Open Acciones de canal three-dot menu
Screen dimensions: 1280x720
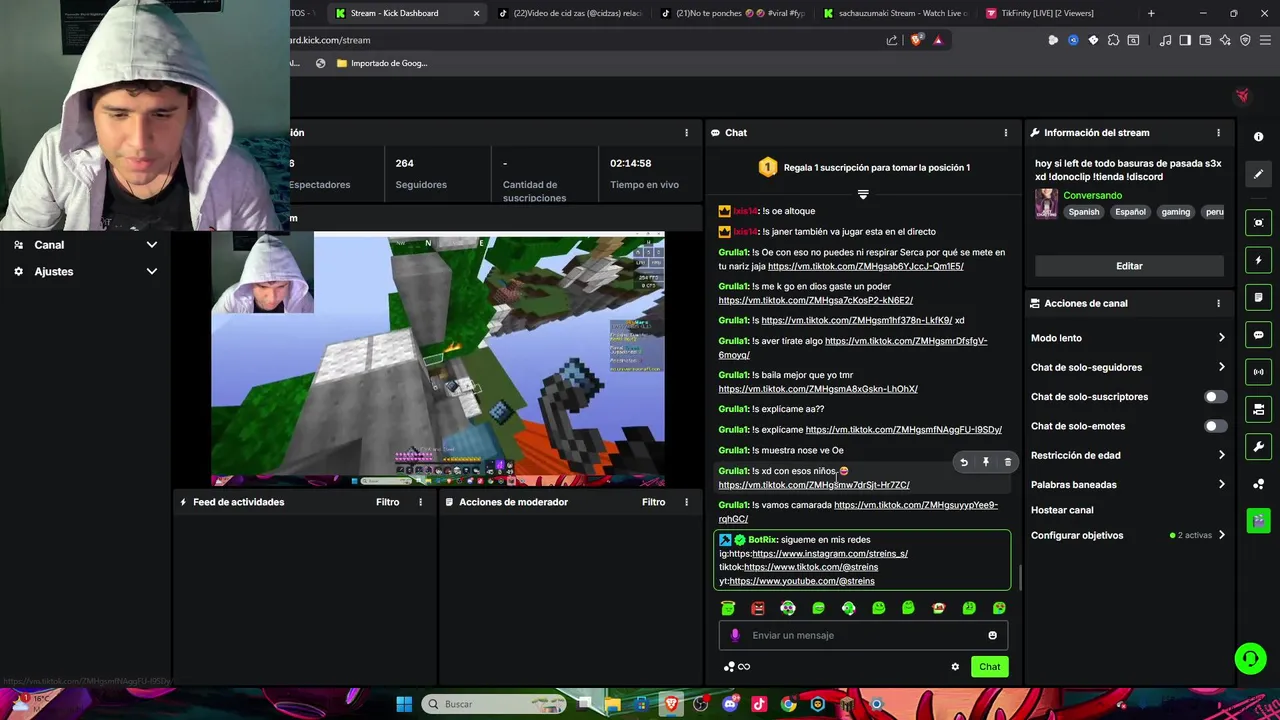pos(1218,303)
